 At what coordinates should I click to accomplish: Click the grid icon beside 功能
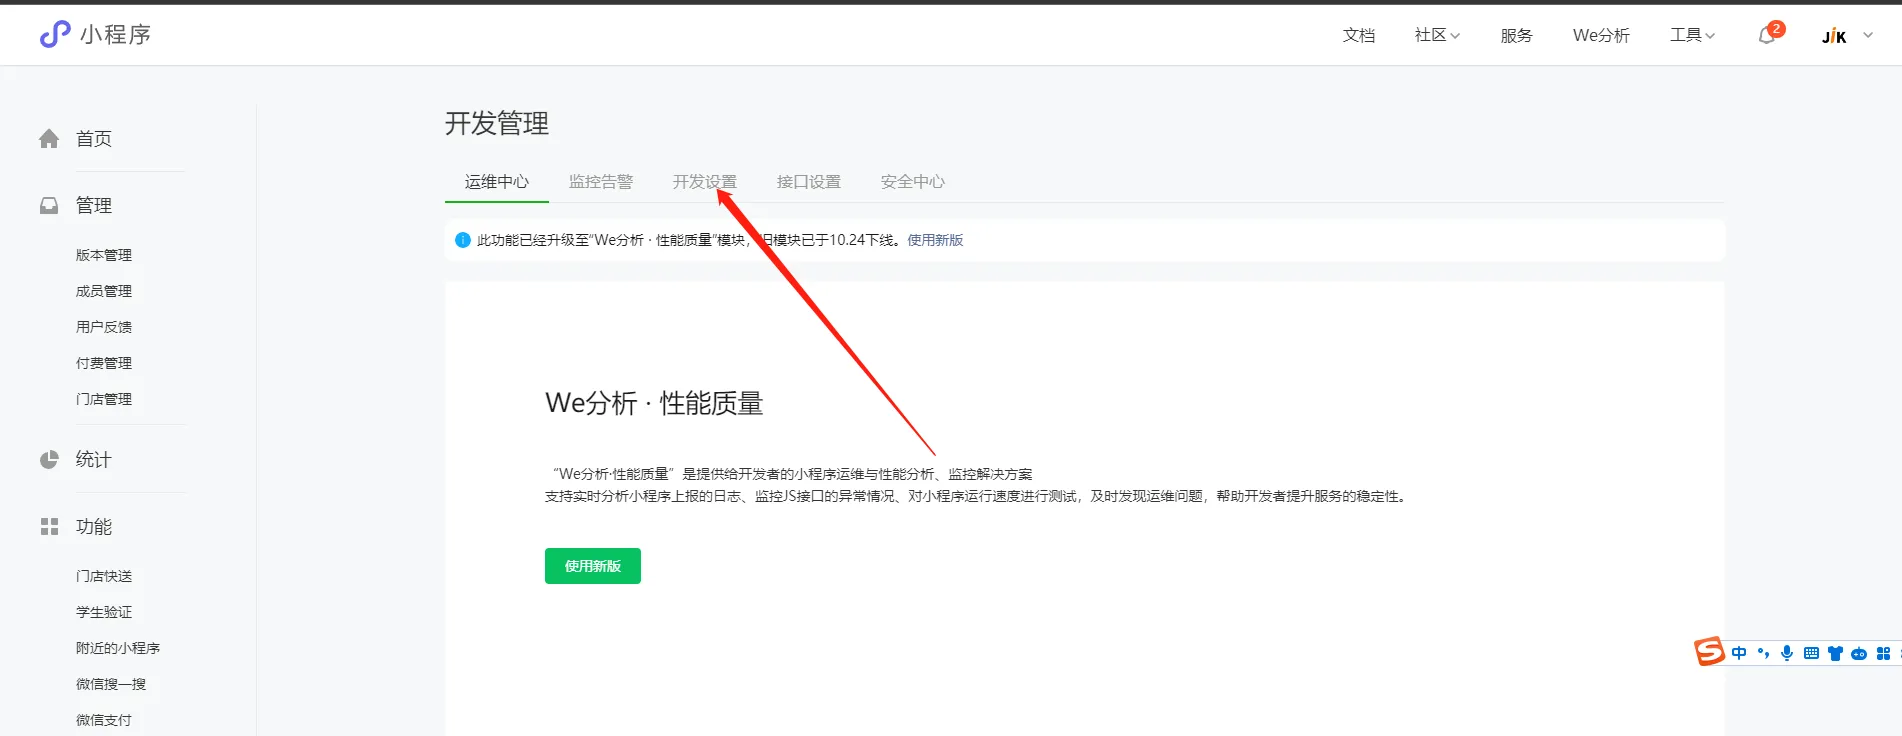point(49,527)
